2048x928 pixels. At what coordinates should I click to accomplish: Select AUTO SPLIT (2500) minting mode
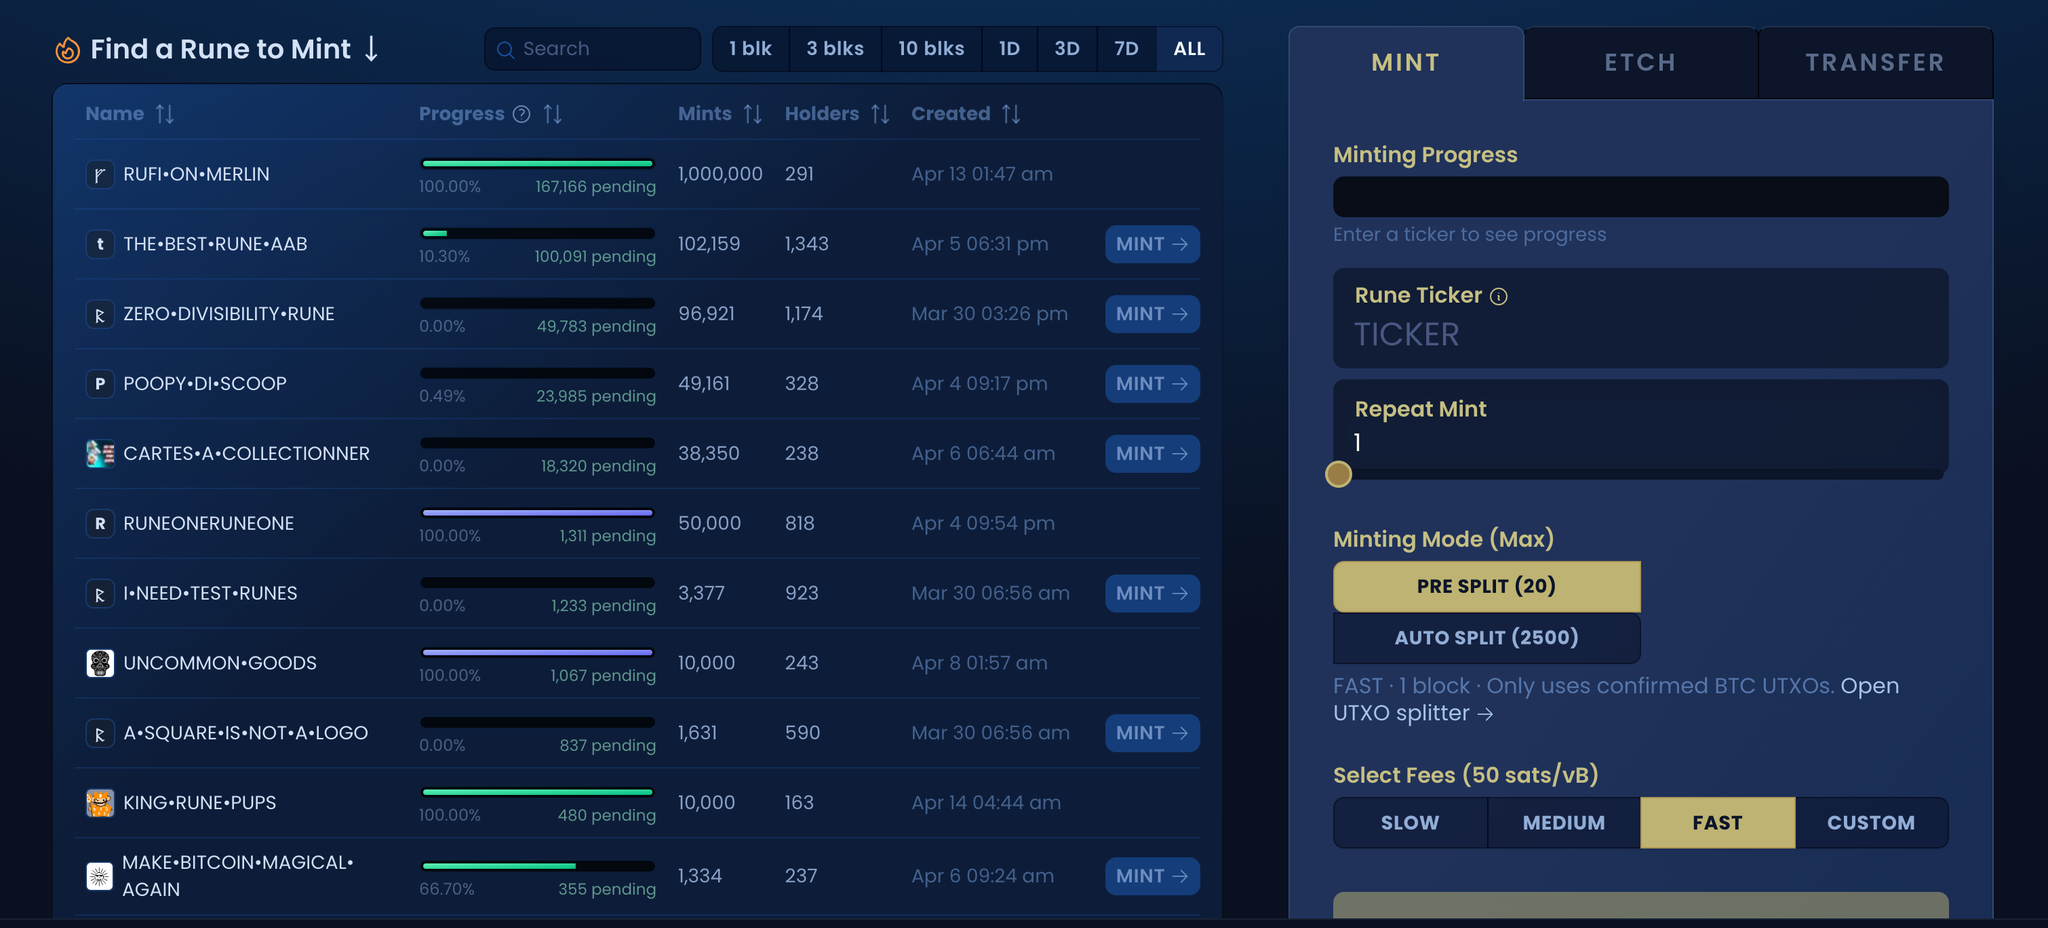click(1486, 638)
